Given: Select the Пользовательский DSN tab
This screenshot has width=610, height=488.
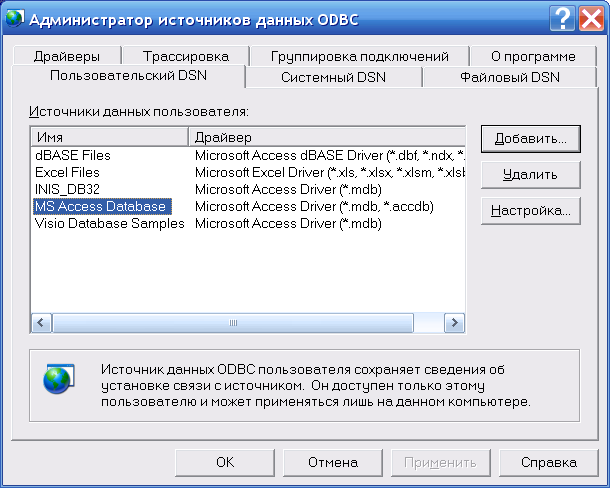Looking at the screenshot, I should coord(128,75).
